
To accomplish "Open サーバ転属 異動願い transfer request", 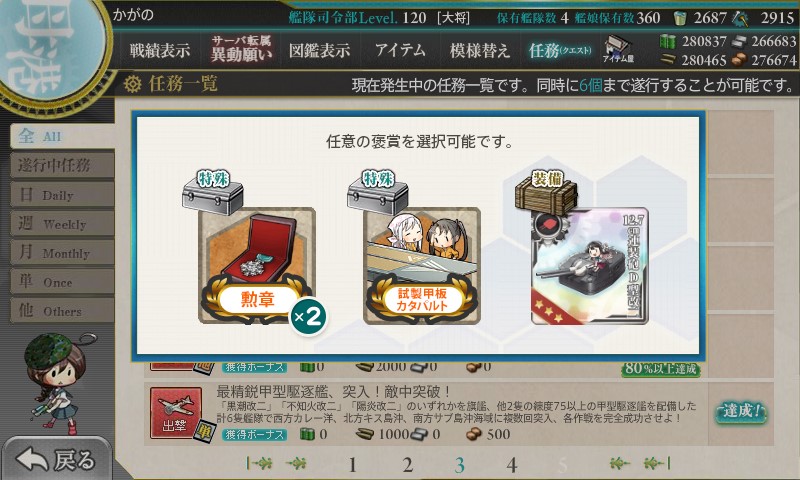I will tap(241, 49).
